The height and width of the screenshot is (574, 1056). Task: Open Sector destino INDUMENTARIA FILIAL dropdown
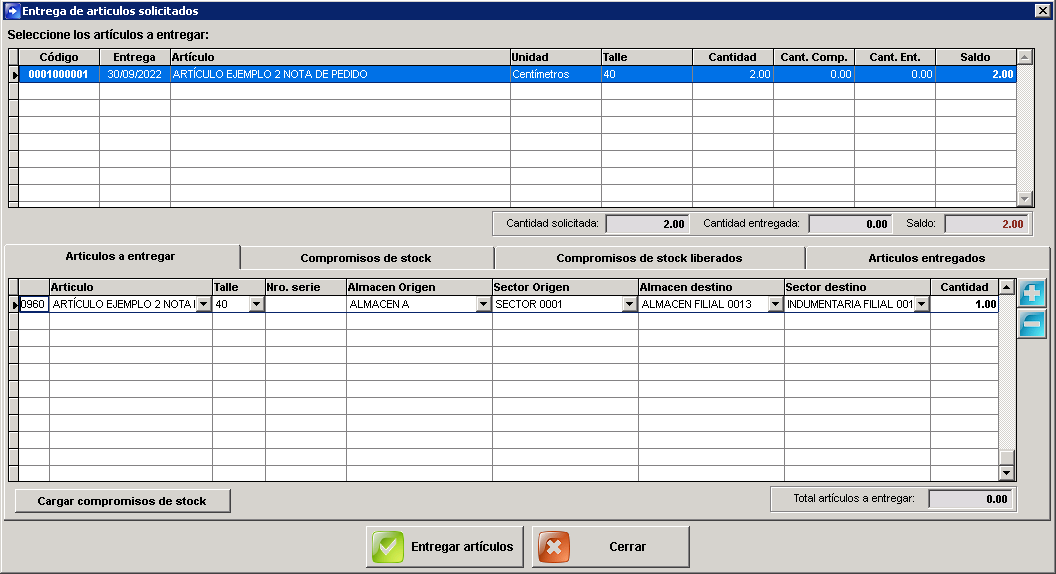922,305
